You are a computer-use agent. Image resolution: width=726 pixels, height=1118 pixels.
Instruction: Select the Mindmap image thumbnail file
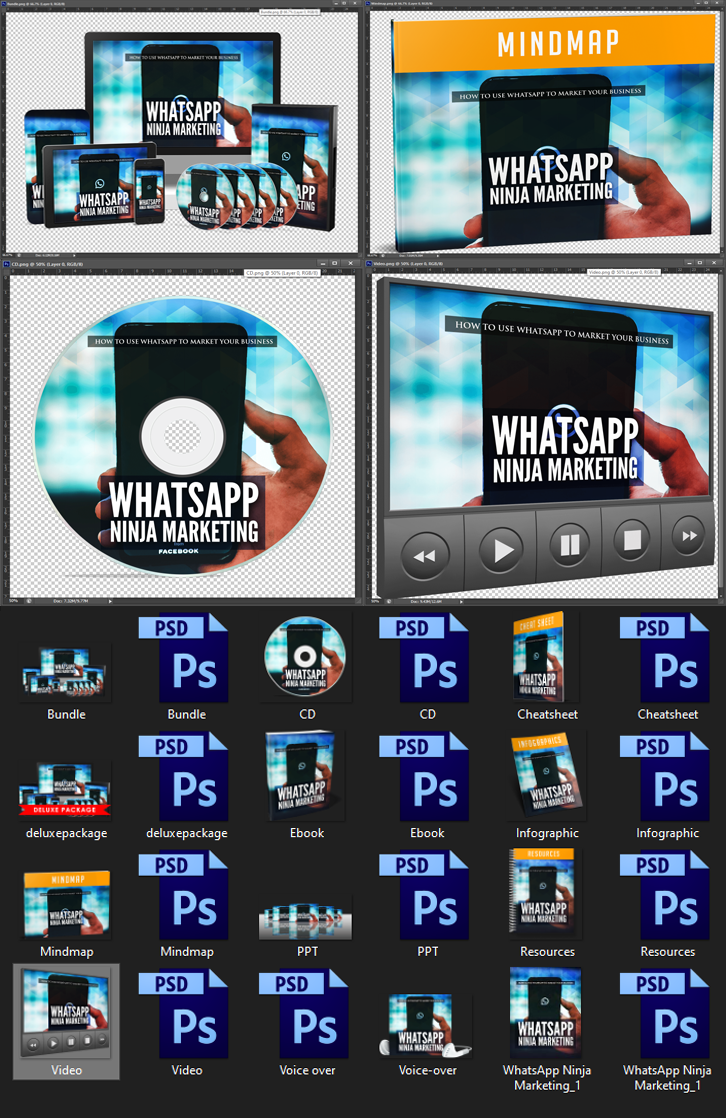point(66,903)
